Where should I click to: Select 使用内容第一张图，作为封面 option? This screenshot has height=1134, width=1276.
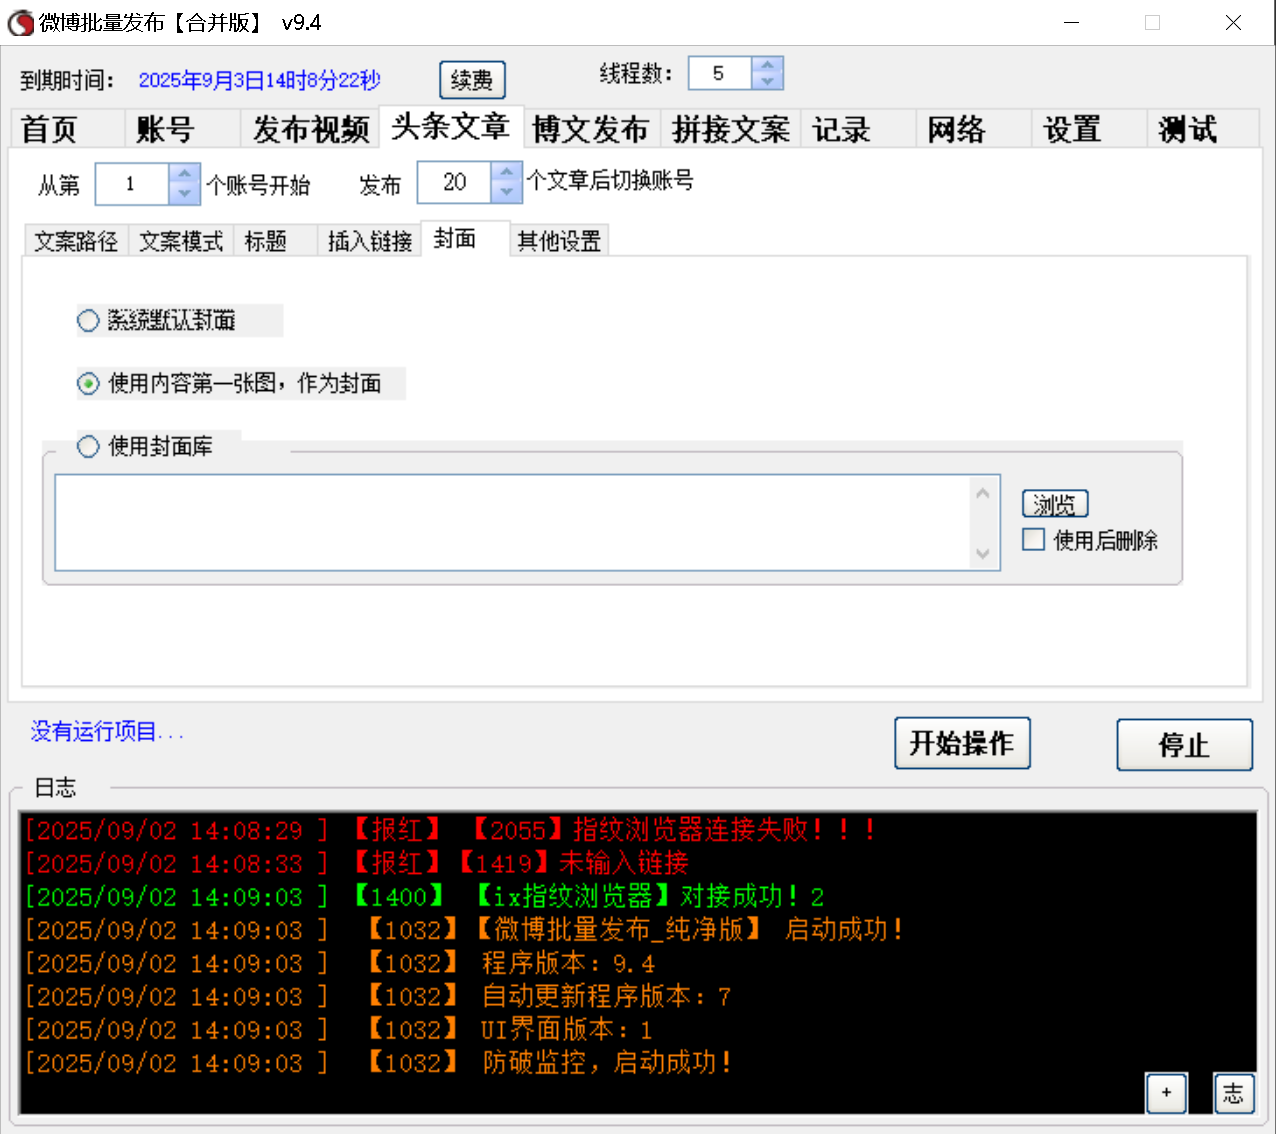87,383
